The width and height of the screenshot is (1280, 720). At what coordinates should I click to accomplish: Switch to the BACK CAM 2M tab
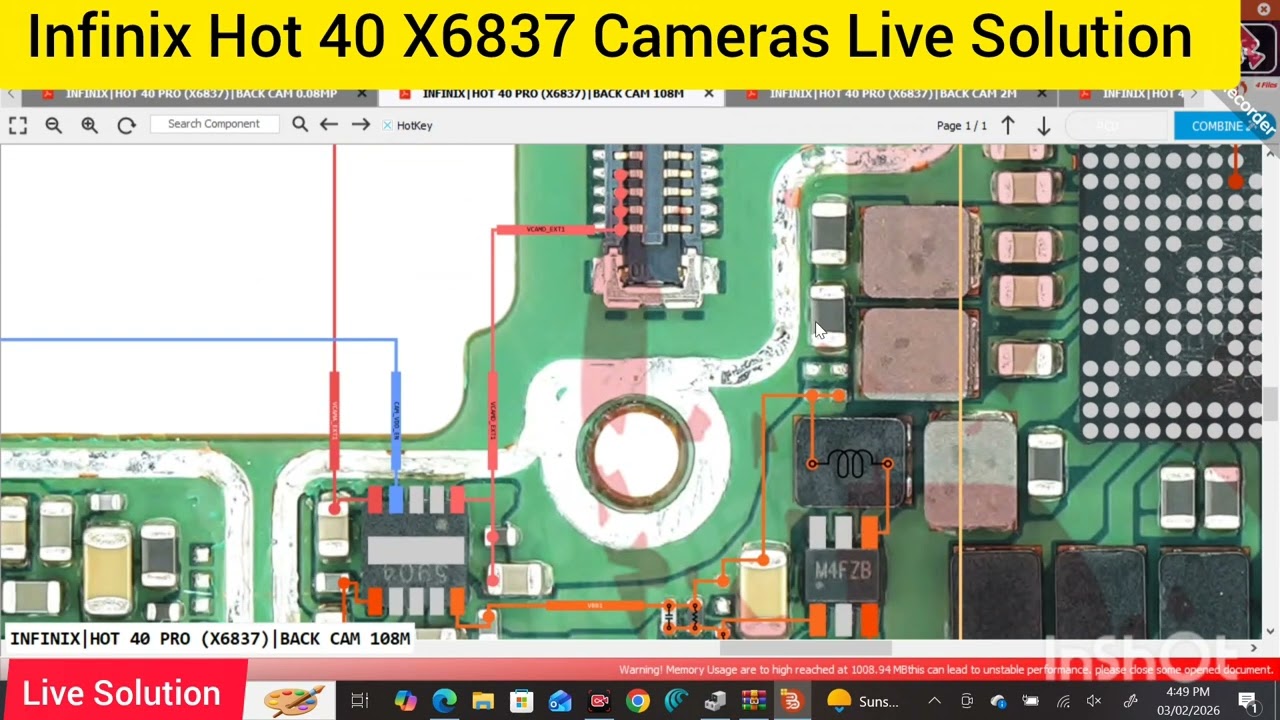[x=893, y=94]
